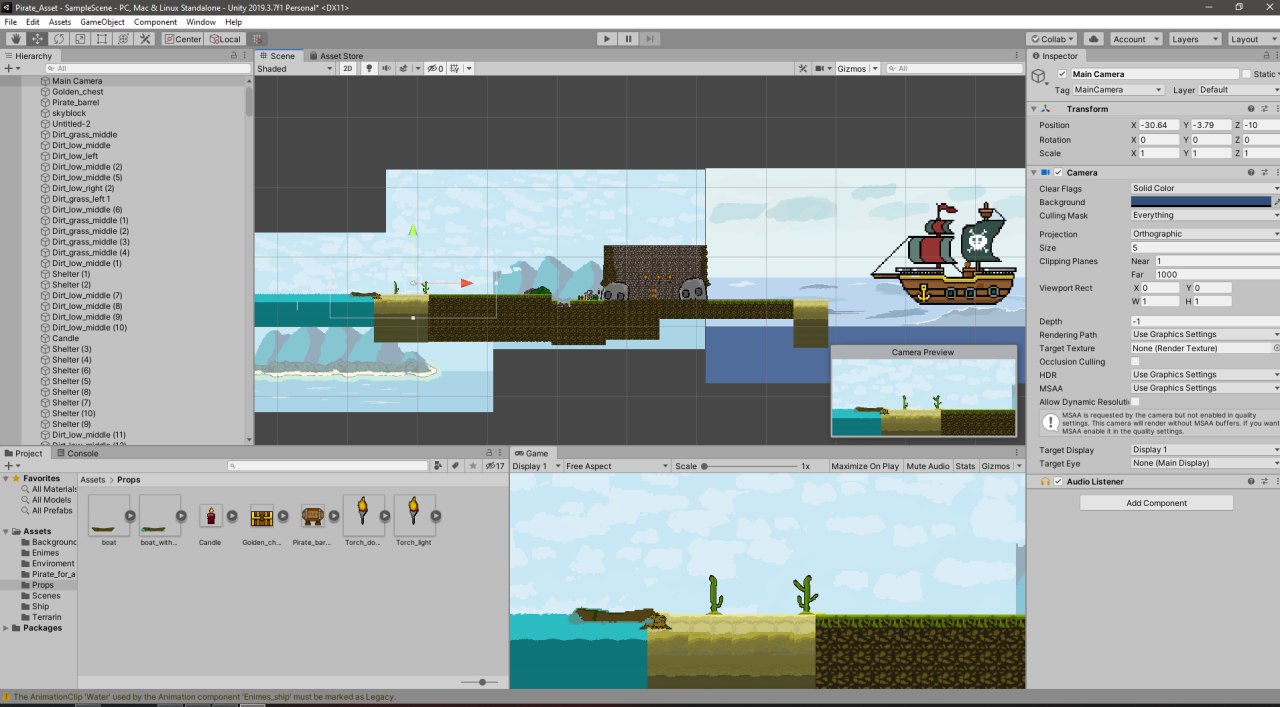Image resolution: width=1280 pixels, height=707 pixels.
Task: Select the Transform combined tool
Action: pos(123,39)
